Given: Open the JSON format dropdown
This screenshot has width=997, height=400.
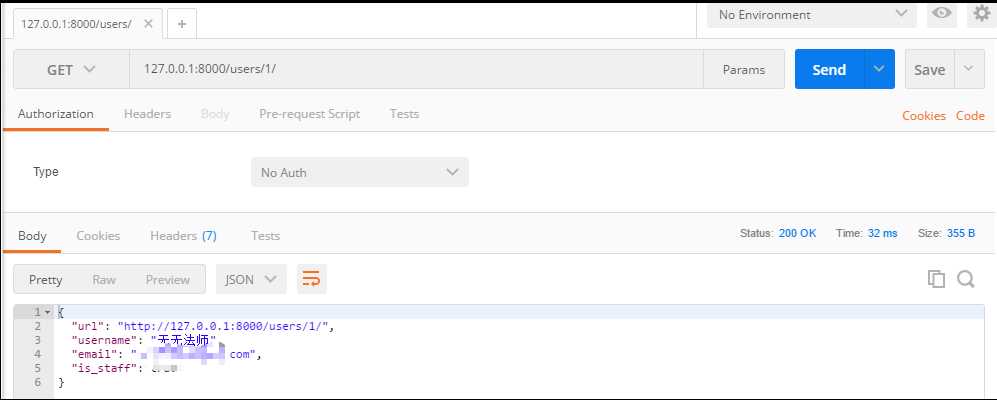Looking at the screenshot, I should click(251, 279).
